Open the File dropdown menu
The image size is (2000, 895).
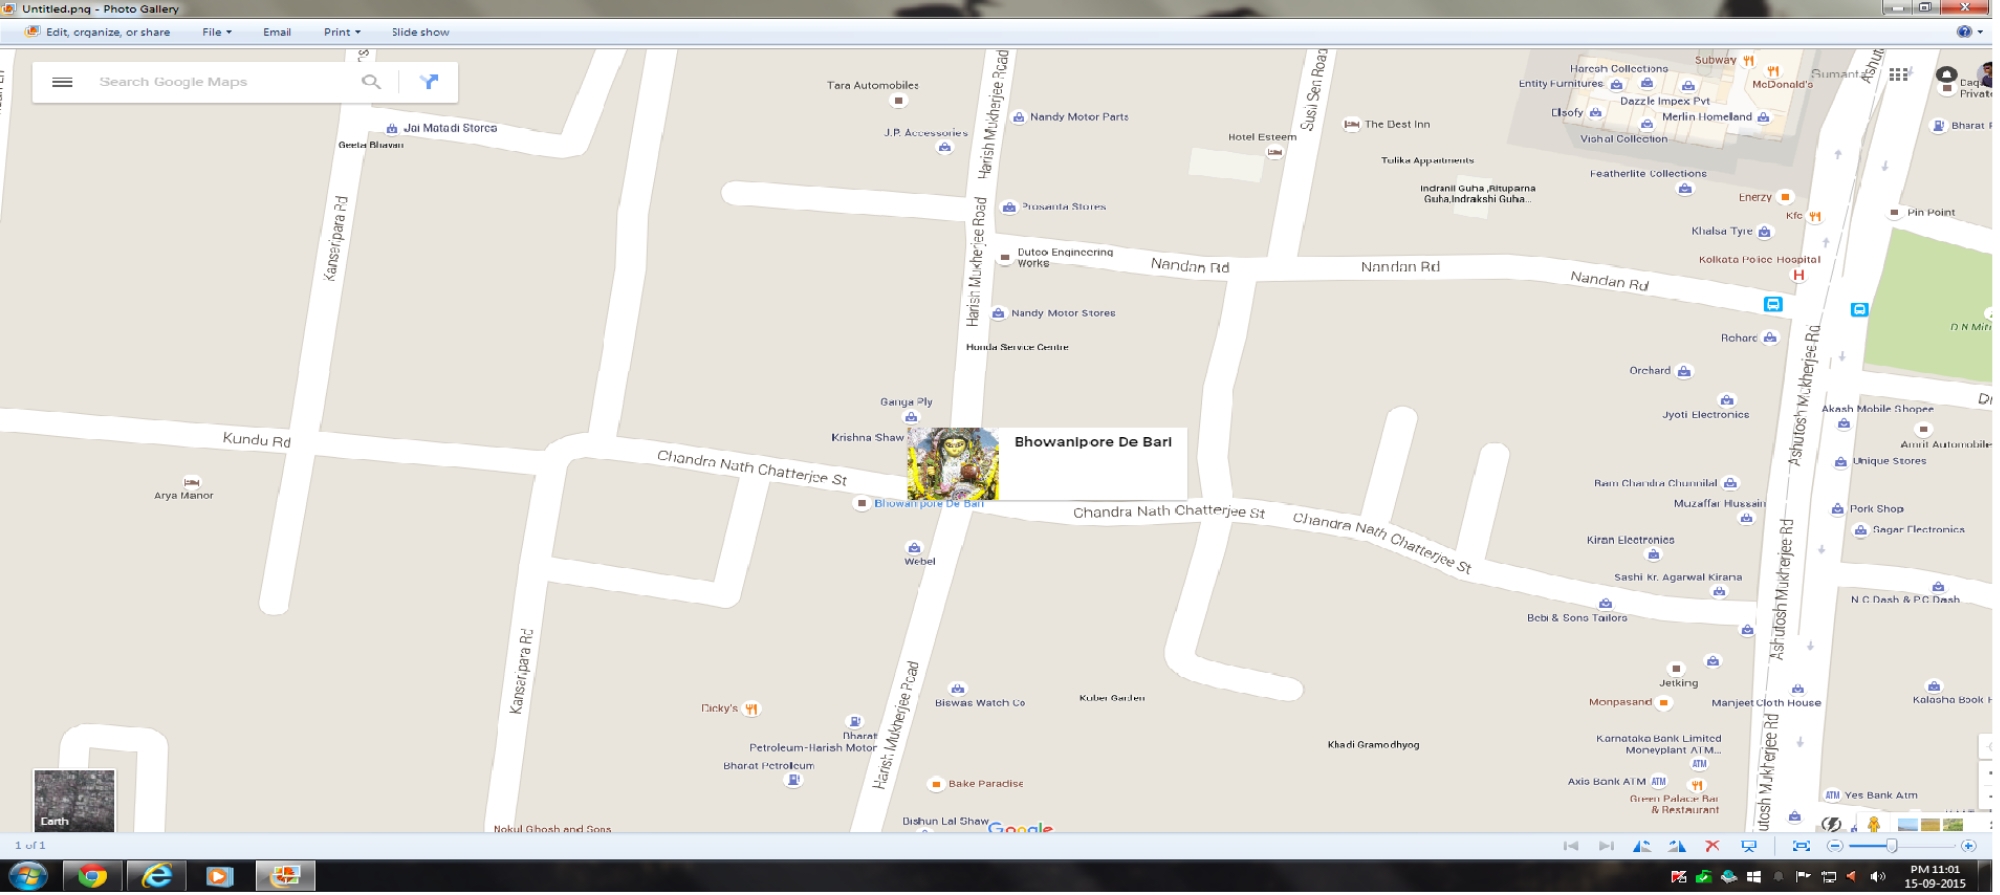pyautogui.click(x=216, y=32)
